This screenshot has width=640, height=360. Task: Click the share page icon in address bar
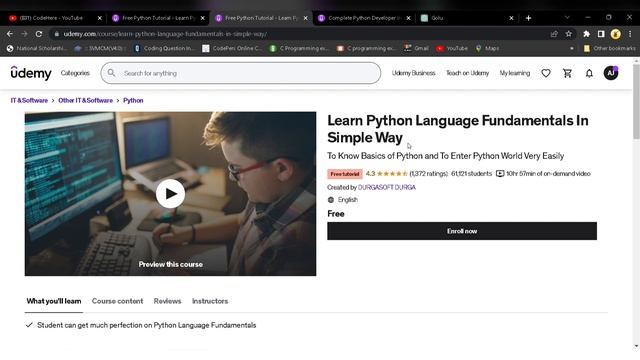[x=554, y=34]
